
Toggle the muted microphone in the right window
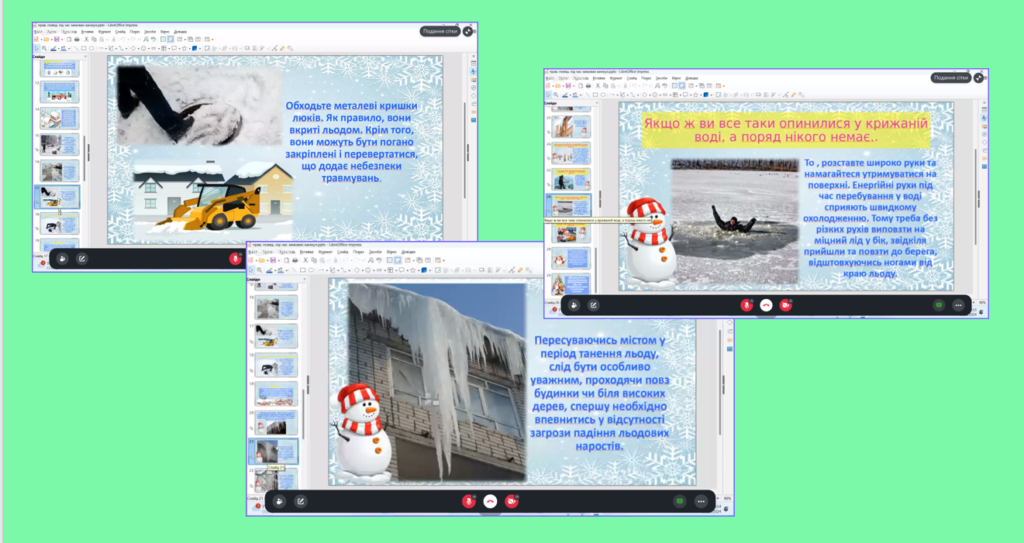[746, 305]
